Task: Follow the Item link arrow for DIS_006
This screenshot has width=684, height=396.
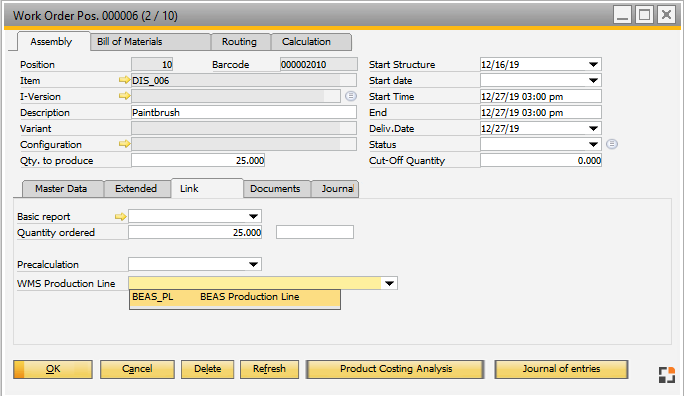Action: [124, 80]
